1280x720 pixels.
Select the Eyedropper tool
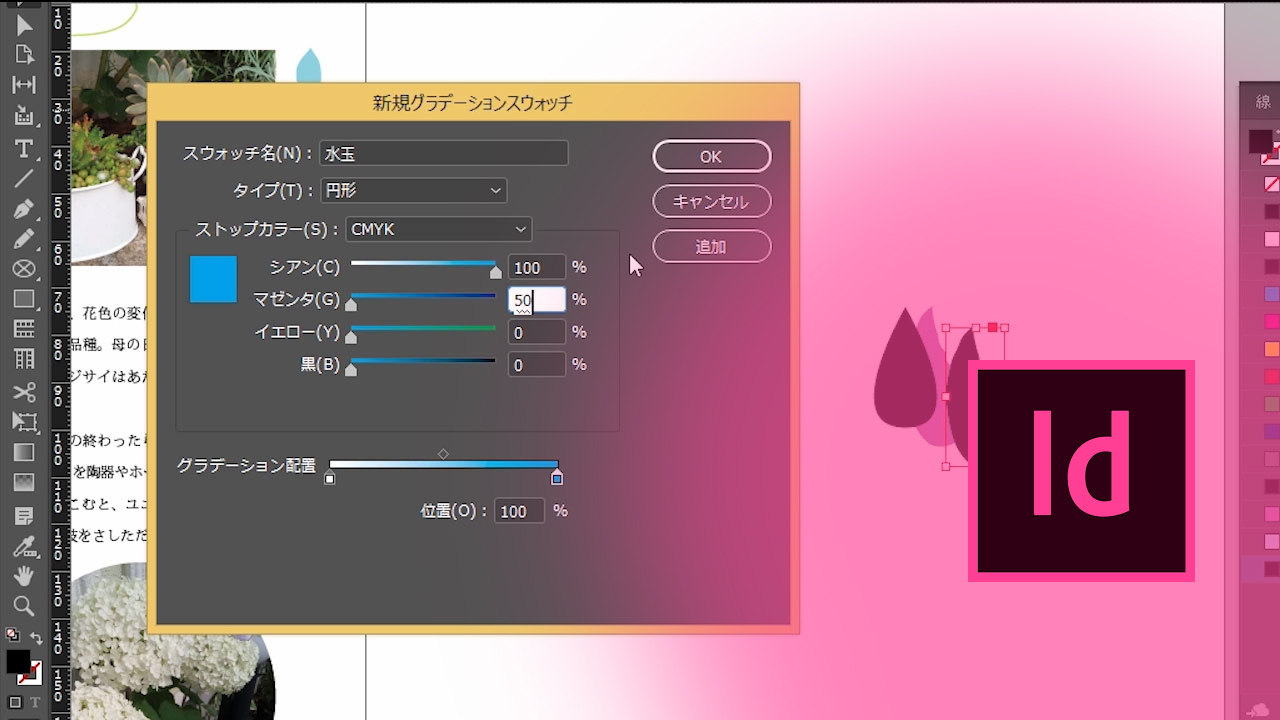(23, 546)
